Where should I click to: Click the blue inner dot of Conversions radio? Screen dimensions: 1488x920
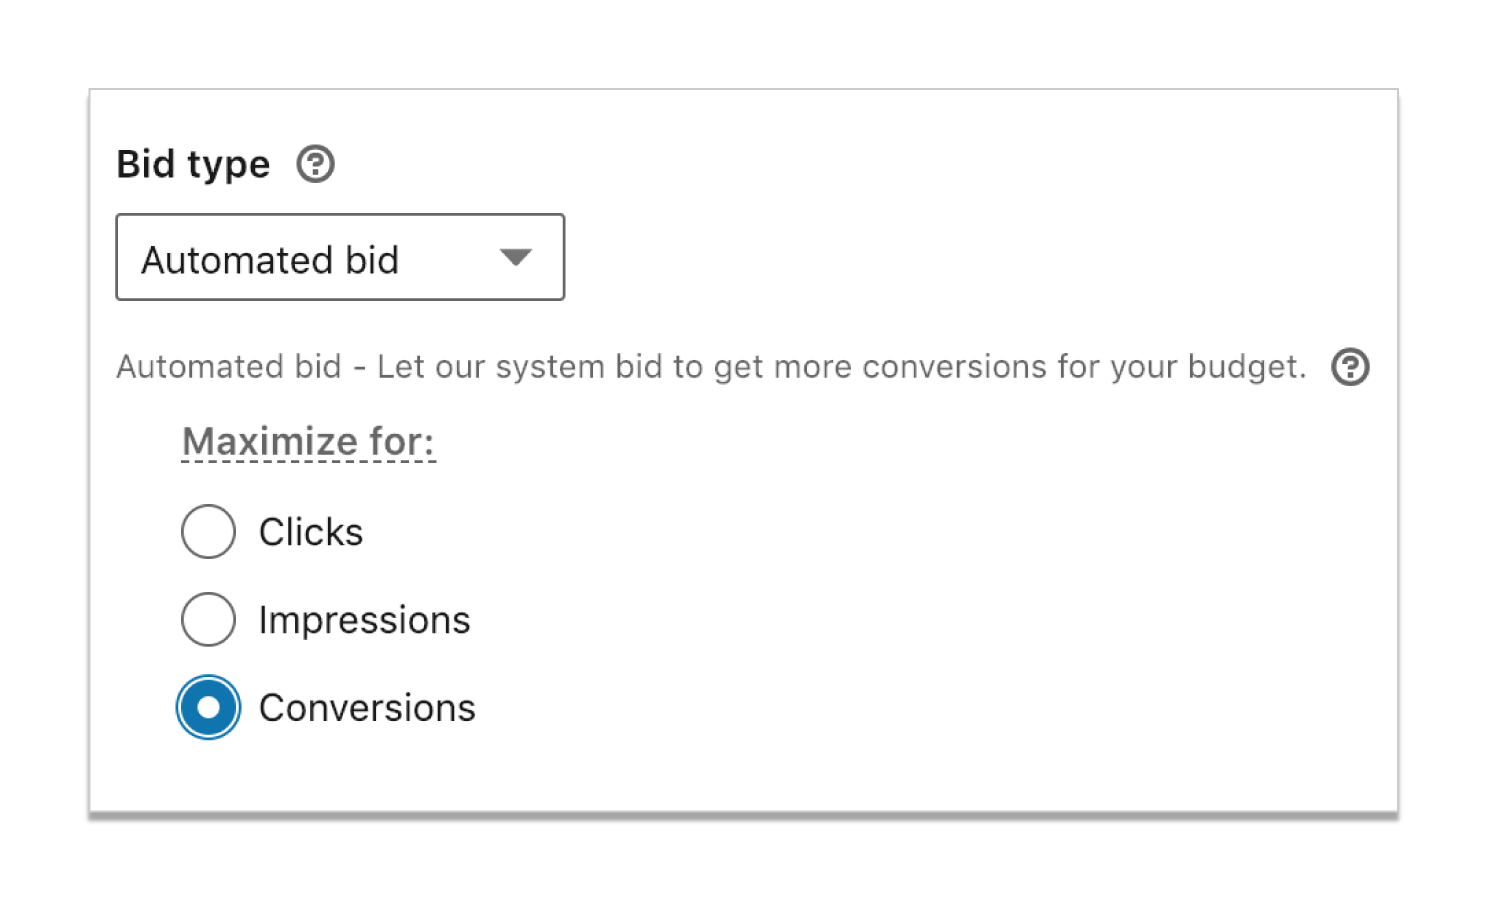(x=208, y=707)
